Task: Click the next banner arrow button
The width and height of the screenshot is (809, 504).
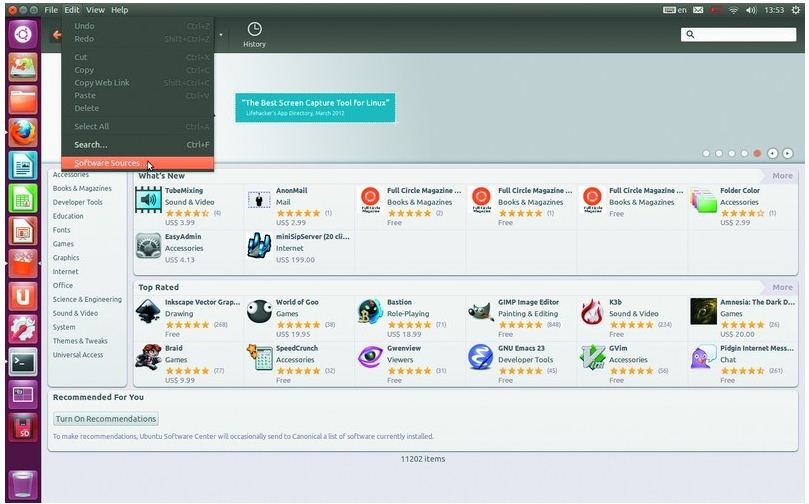Action: coord(787,153)
